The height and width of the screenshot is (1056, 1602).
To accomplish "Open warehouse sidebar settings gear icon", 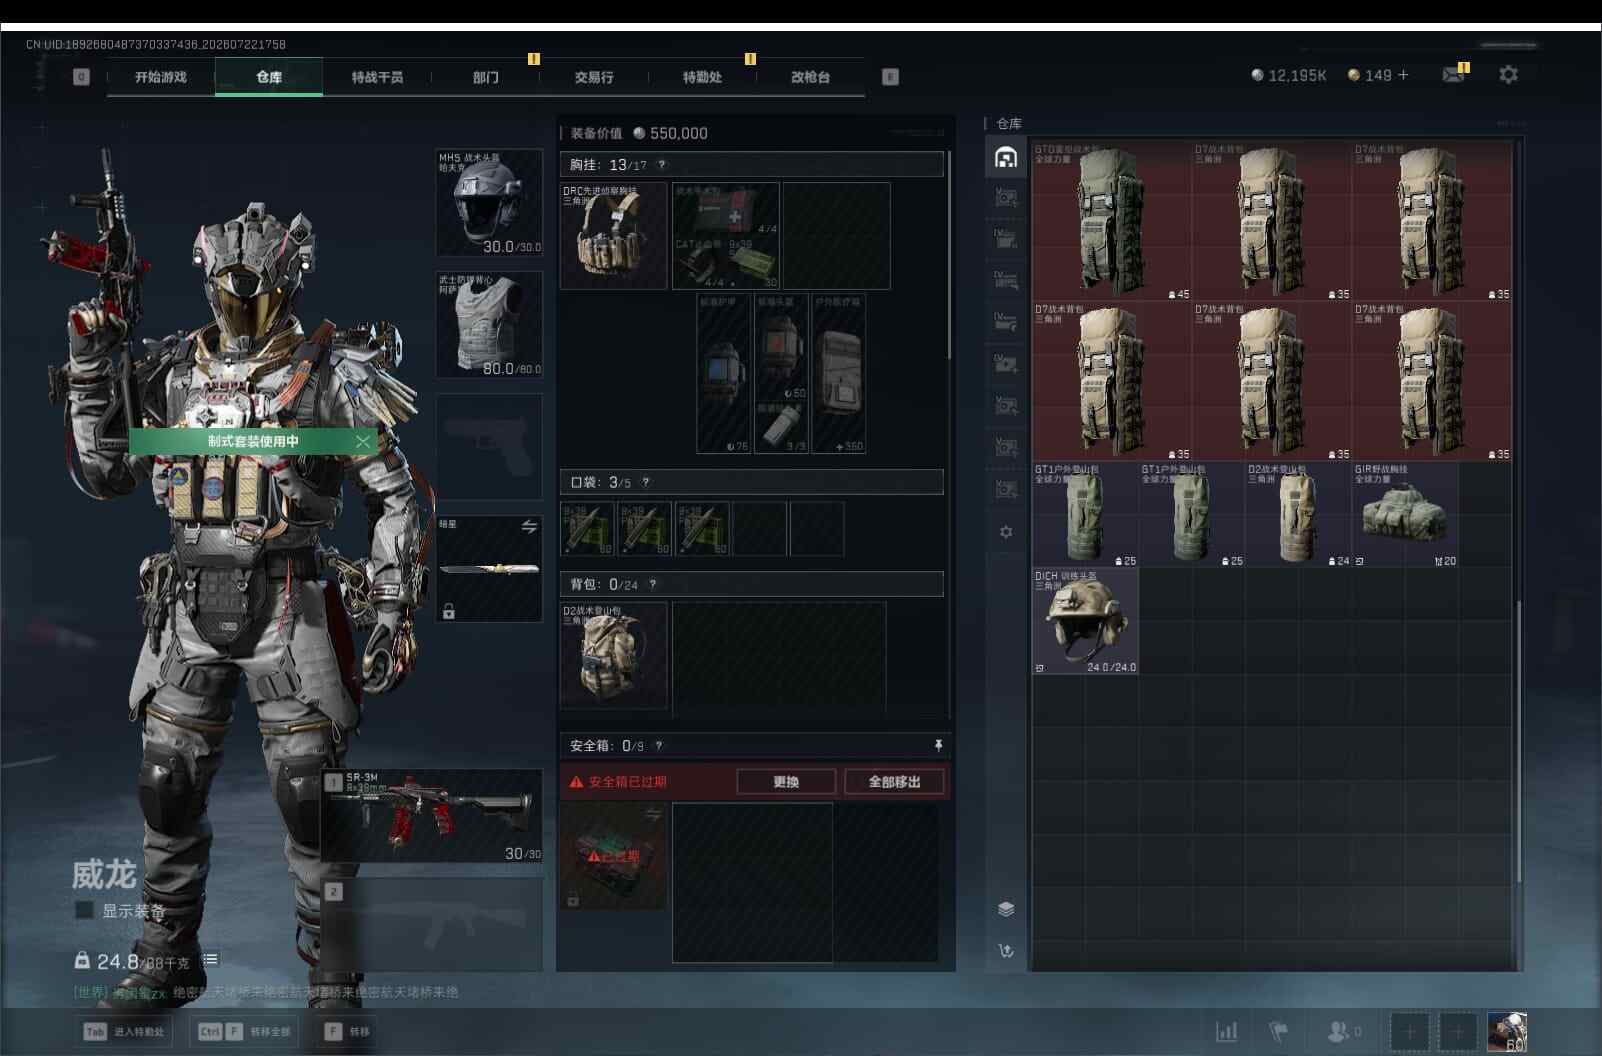I will point(1006,532).
